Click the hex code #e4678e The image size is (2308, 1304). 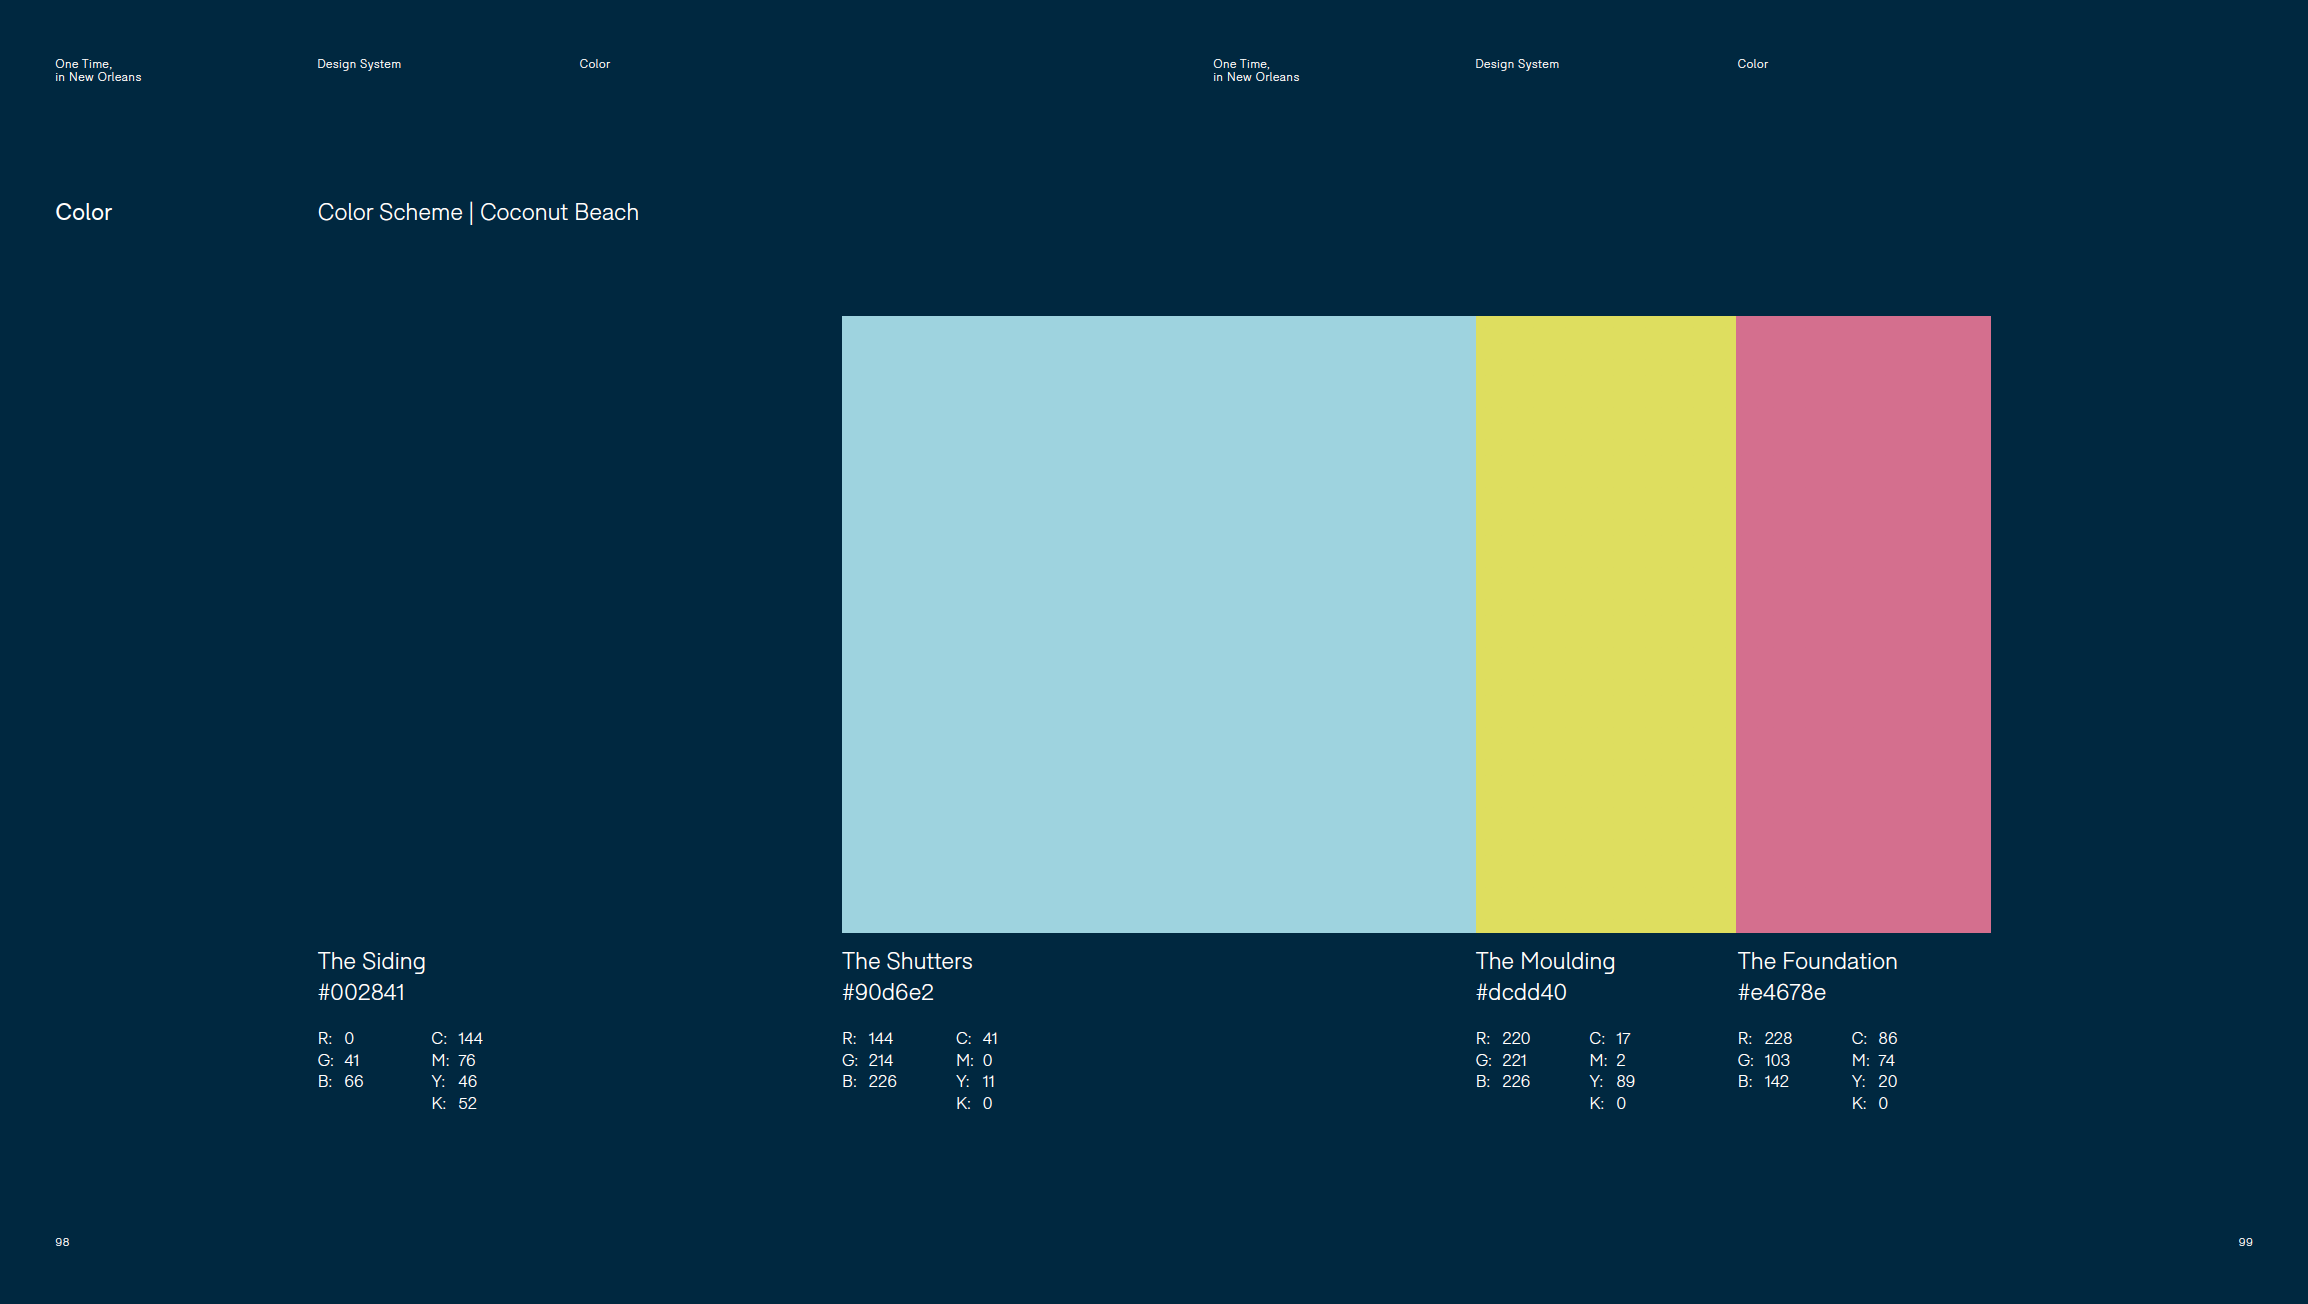point(1782,992)
